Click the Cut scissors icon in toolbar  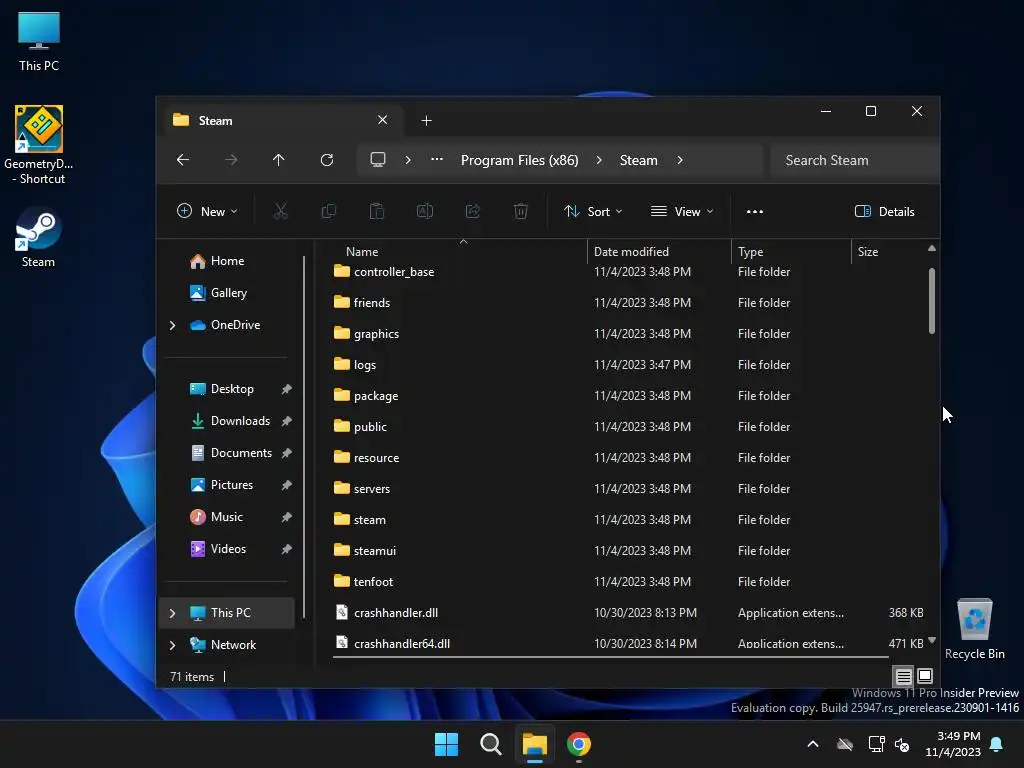click(280, 211)
